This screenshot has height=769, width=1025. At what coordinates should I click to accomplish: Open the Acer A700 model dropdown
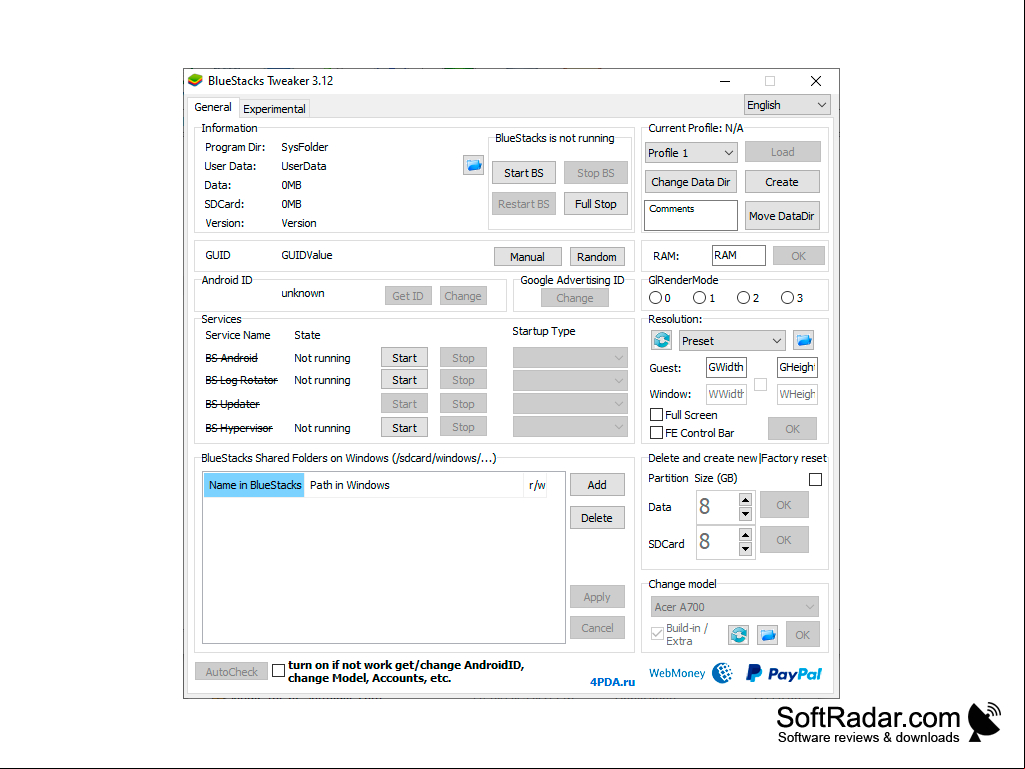pyautogui.click(x=735, y=607)
